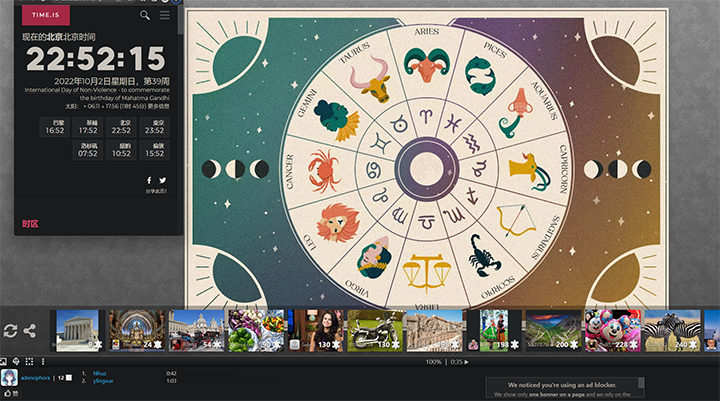This screenshot has width=720, height=401.
Task: Select the 130-piece woman portrait puzzle thumbnail
Action: [x=315, y=331]
